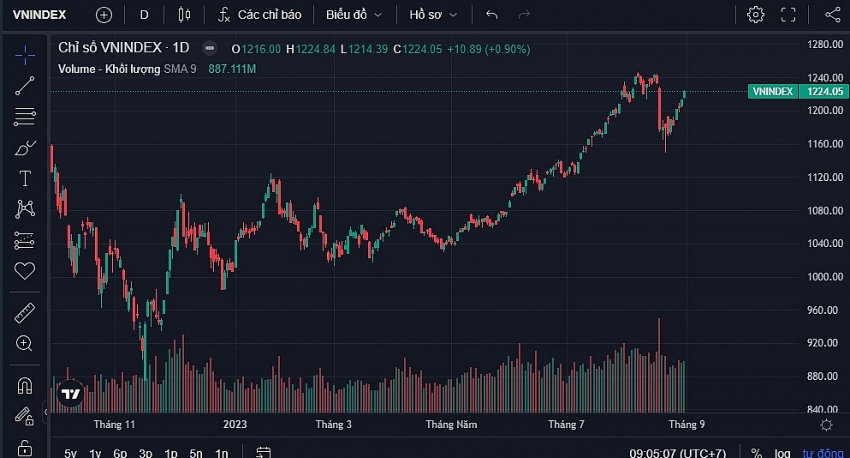Click the TradingView logo on chart

(70, 394)
